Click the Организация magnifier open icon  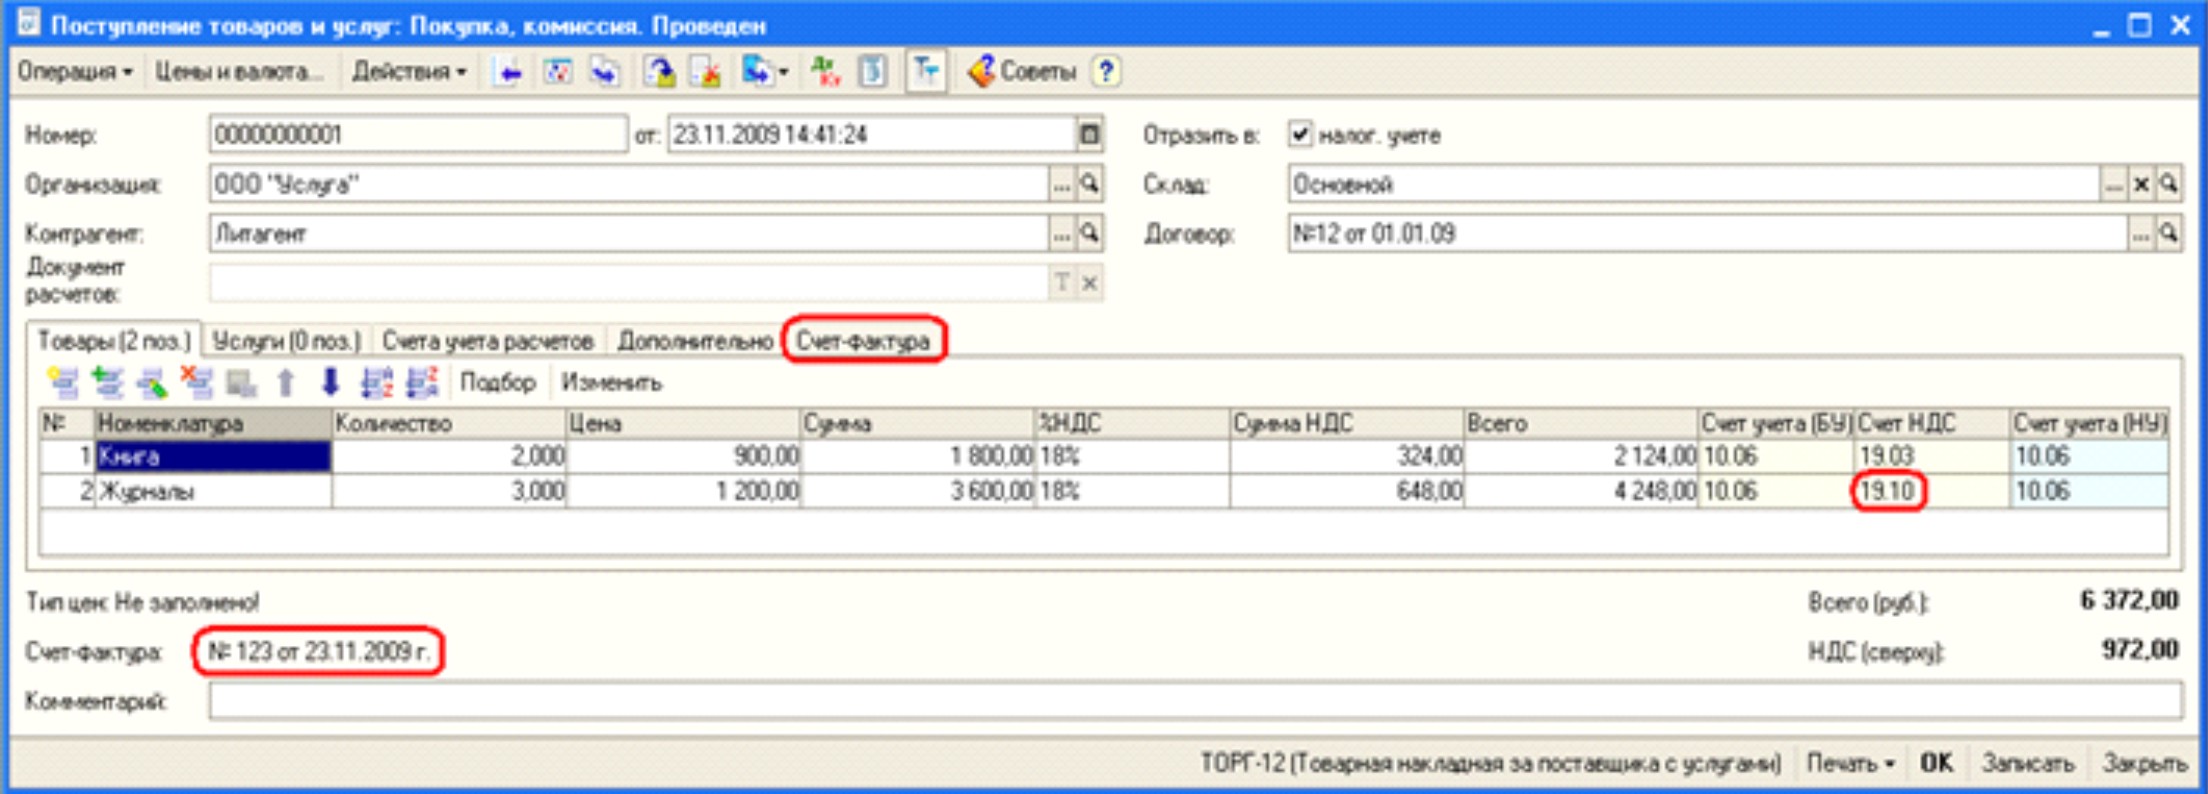(1090, 185)
